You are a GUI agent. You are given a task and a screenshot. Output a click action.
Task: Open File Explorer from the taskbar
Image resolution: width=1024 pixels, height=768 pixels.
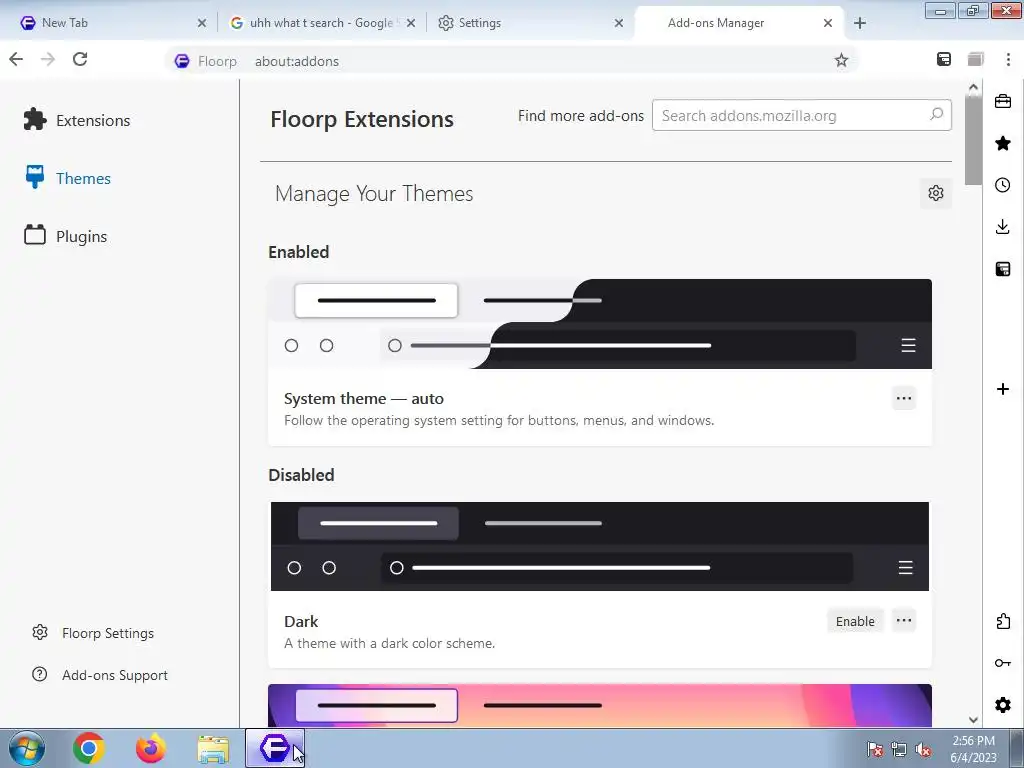[x=213, y=748]
